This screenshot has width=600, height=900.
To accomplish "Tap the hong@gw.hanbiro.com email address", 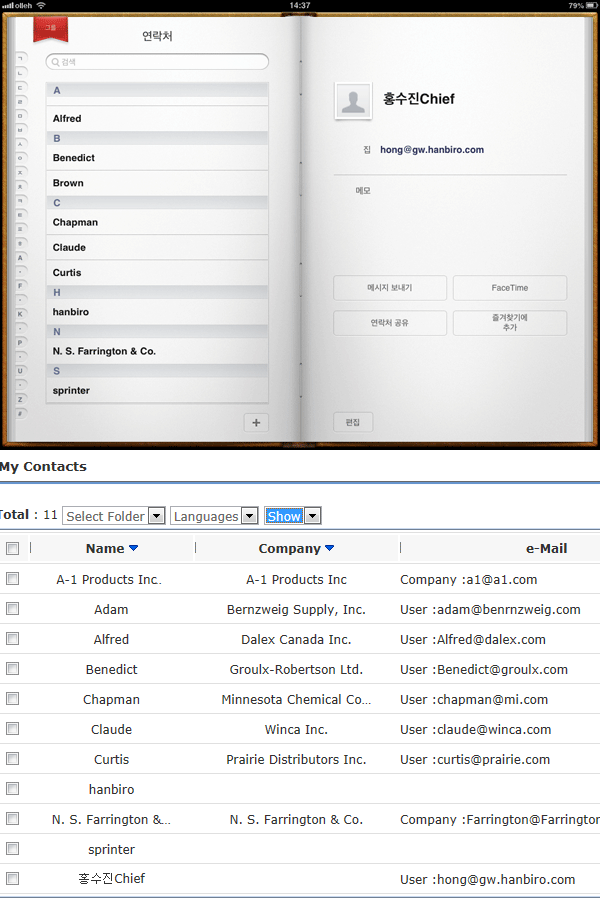I will (432, 150).
